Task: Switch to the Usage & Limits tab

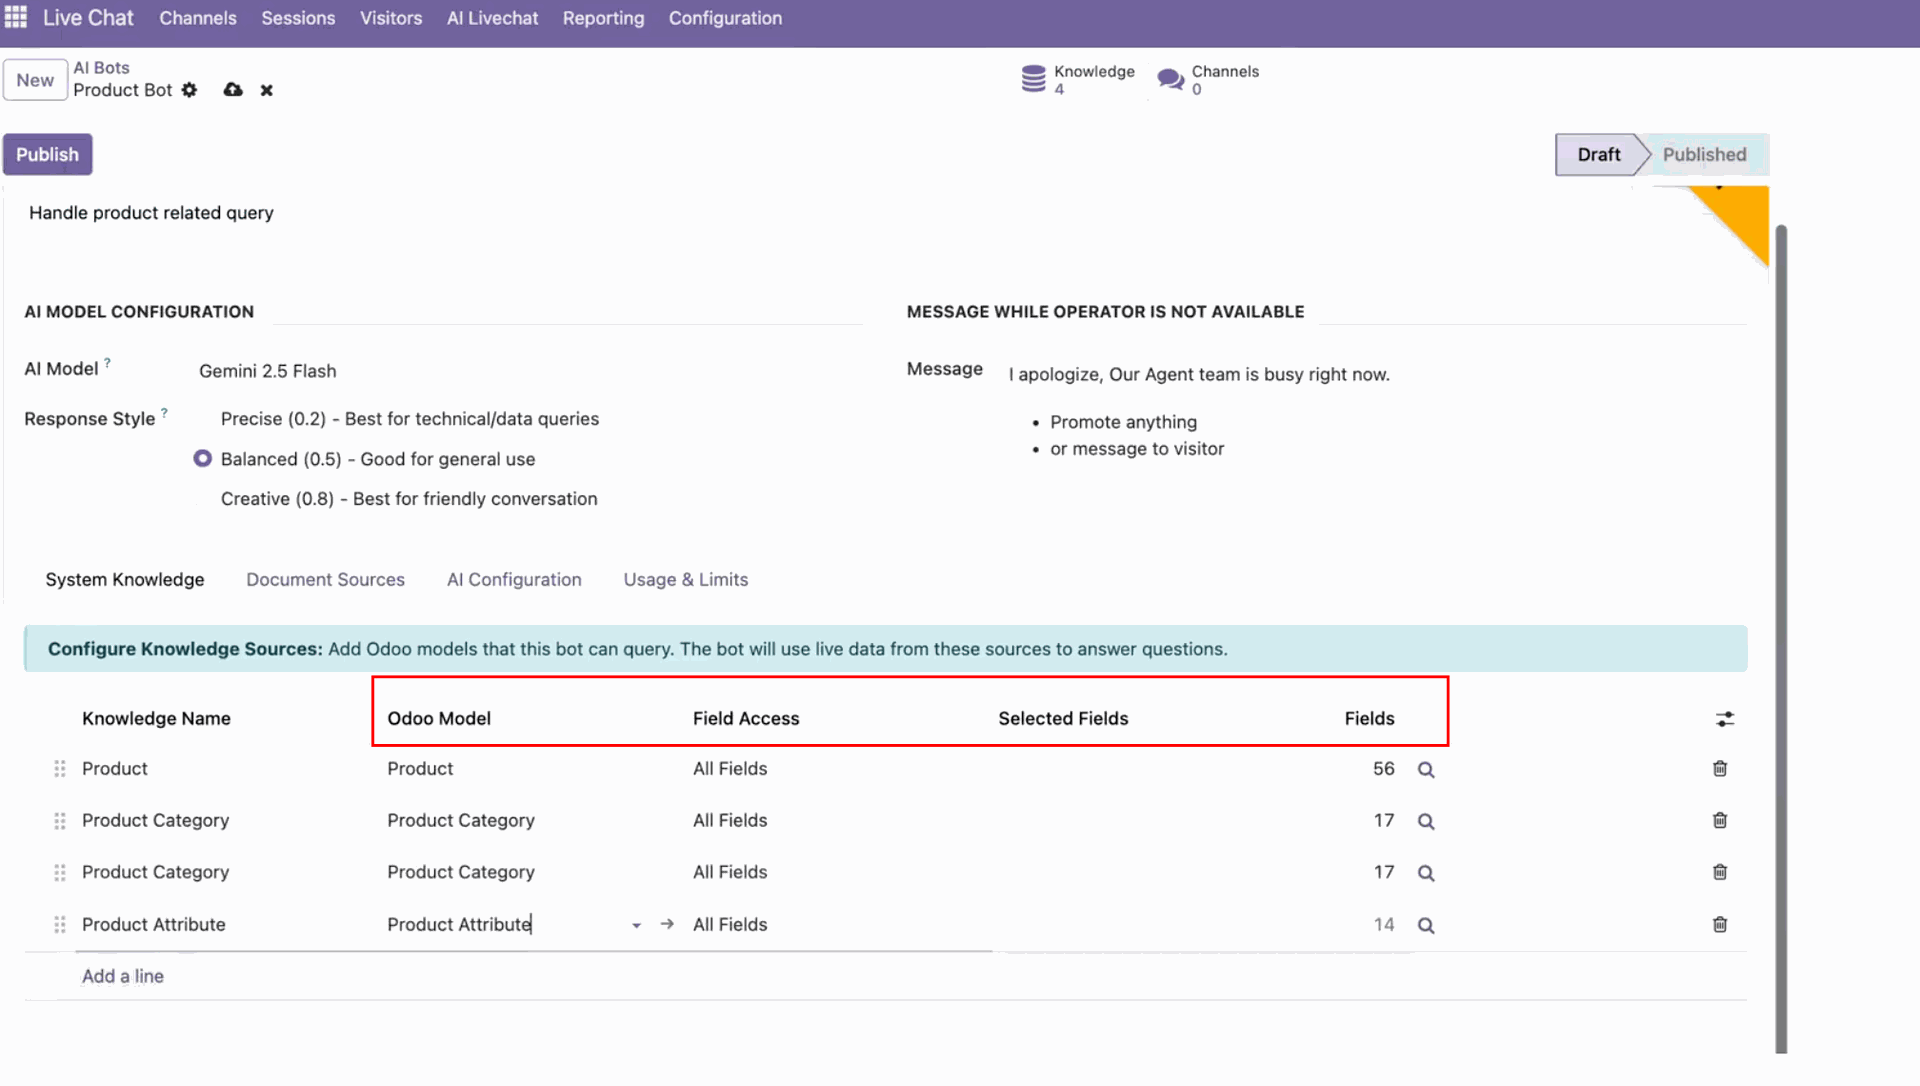Action: coord(685,580)
